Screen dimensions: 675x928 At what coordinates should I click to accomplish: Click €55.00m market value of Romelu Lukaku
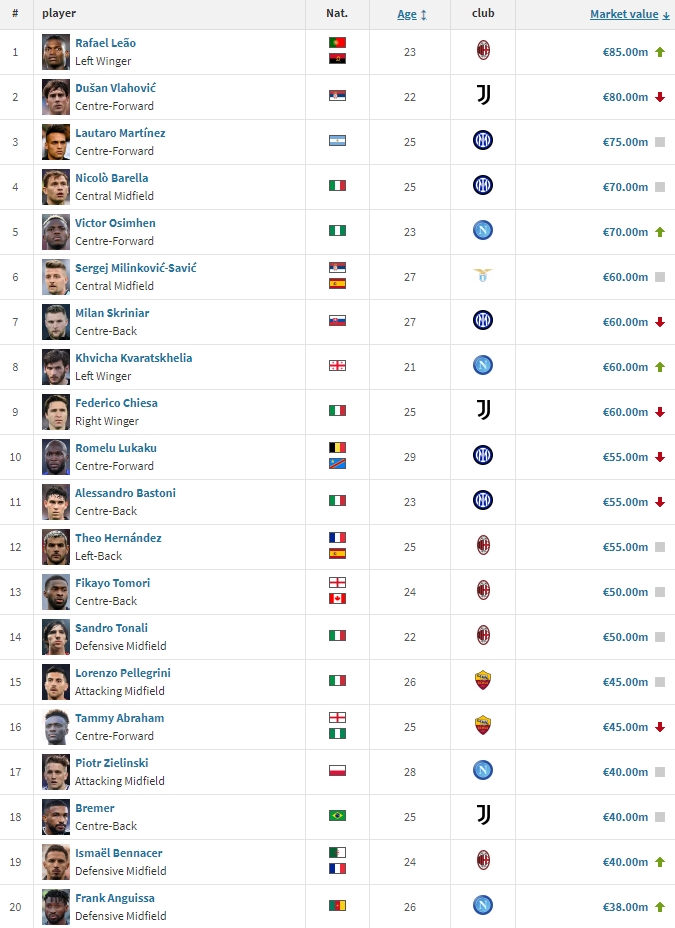click(x=625, y=457)
